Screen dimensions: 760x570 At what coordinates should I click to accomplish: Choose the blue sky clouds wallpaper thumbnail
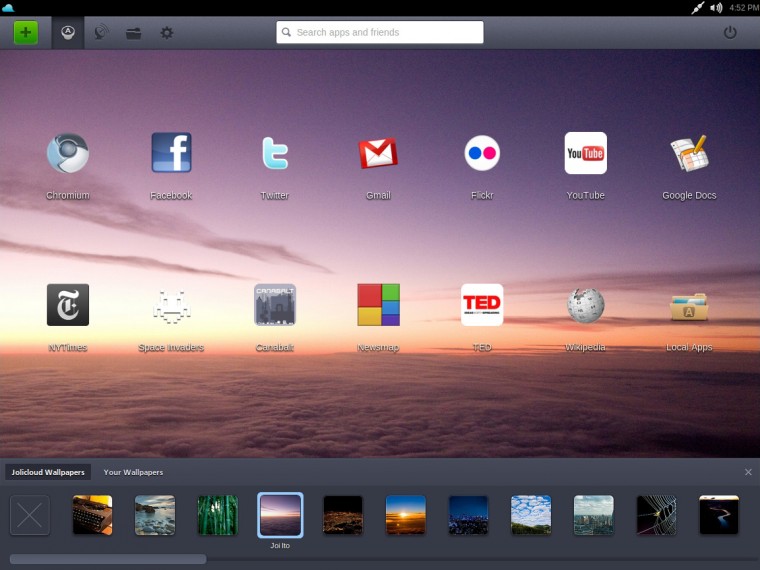coord(531,515)
